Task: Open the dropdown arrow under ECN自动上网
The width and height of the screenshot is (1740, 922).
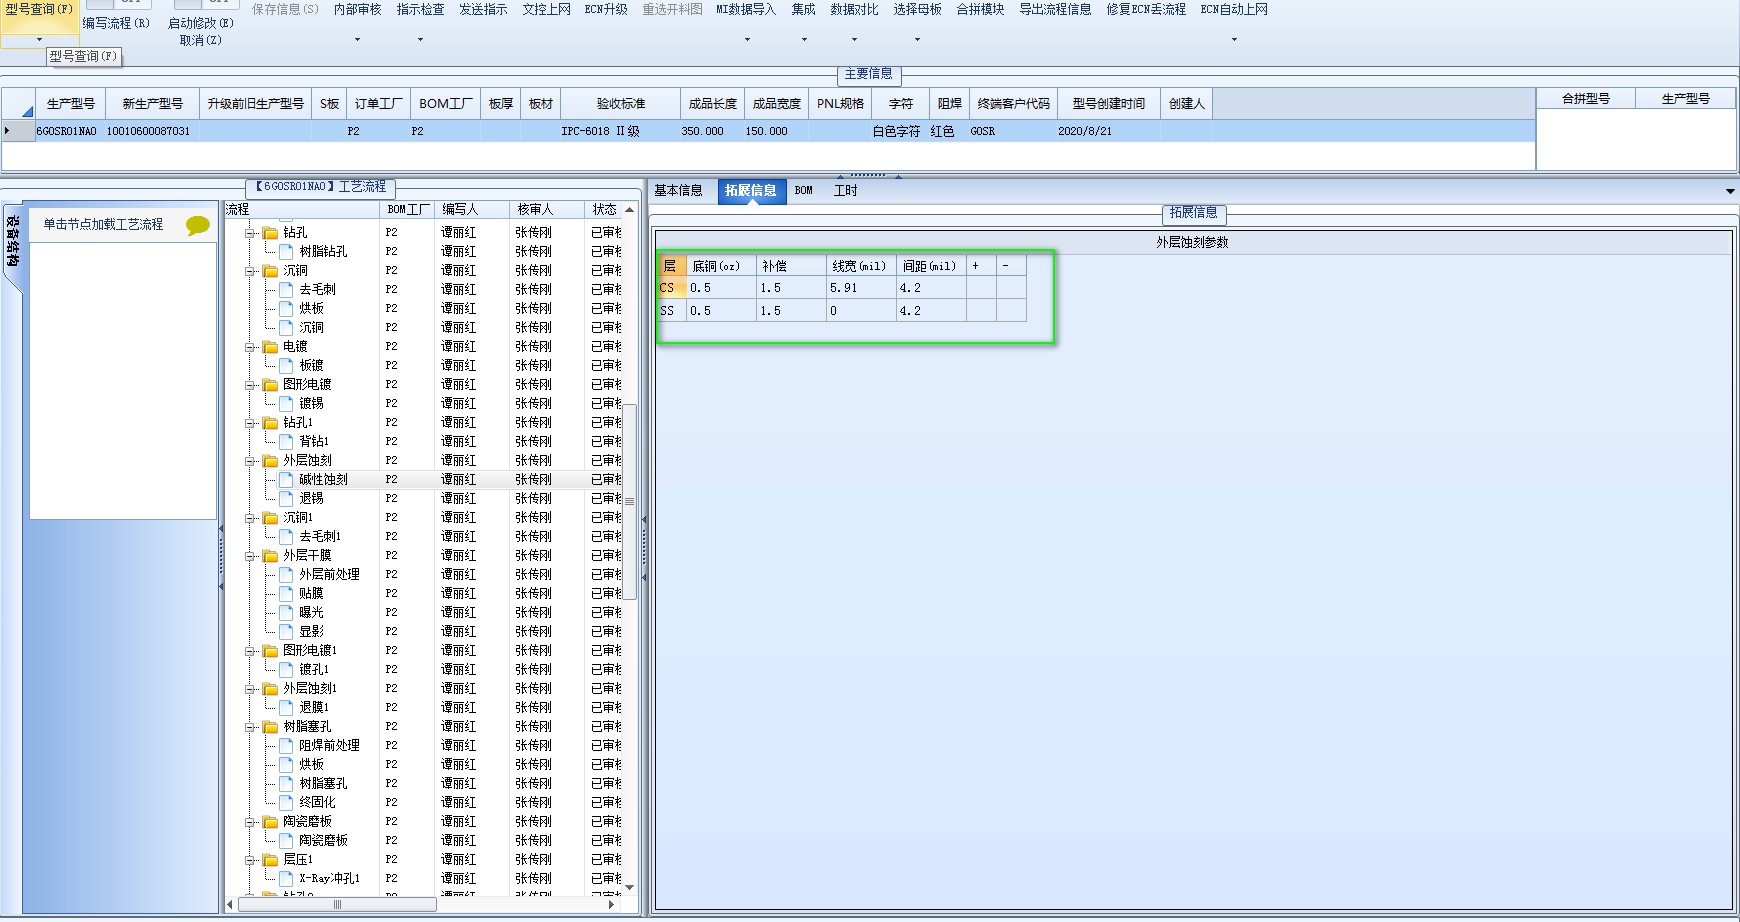Action: click(1234, 40)
